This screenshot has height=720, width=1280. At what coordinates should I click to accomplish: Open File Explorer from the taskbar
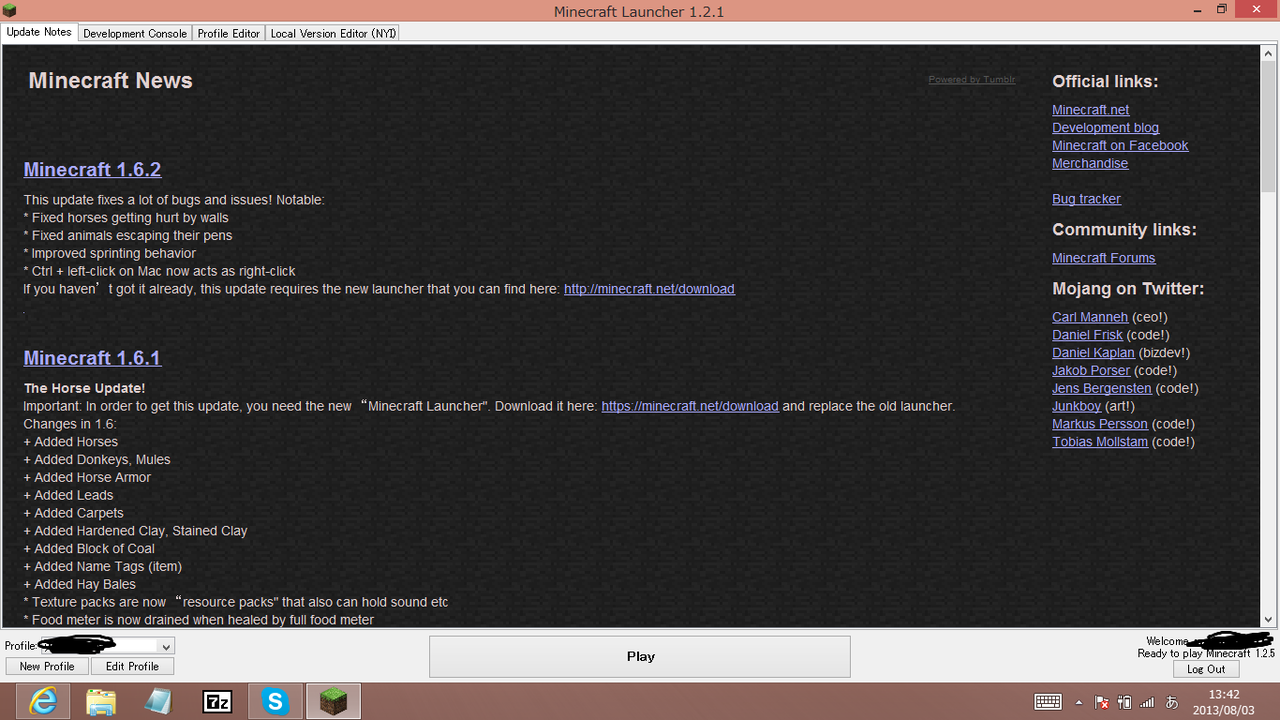pos(101,702)
